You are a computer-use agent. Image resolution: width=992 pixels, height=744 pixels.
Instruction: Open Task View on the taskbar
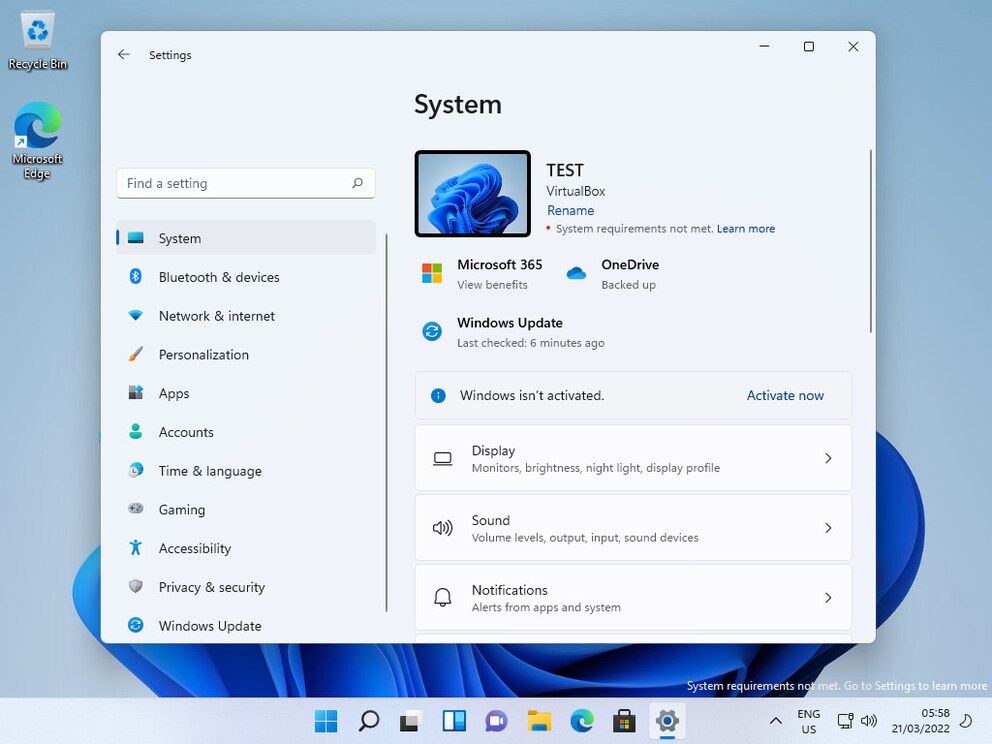pos(411,721)
